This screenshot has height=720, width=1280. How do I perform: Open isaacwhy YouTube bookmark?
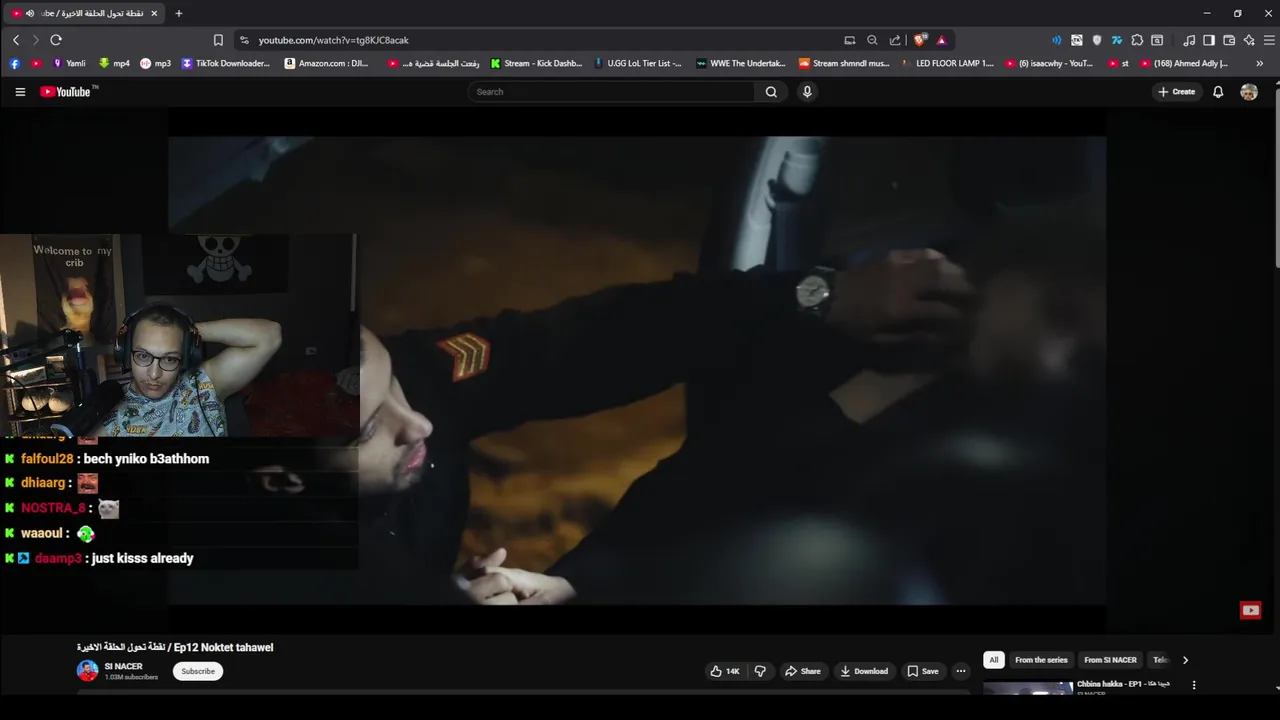click(x=1049, y=63)
